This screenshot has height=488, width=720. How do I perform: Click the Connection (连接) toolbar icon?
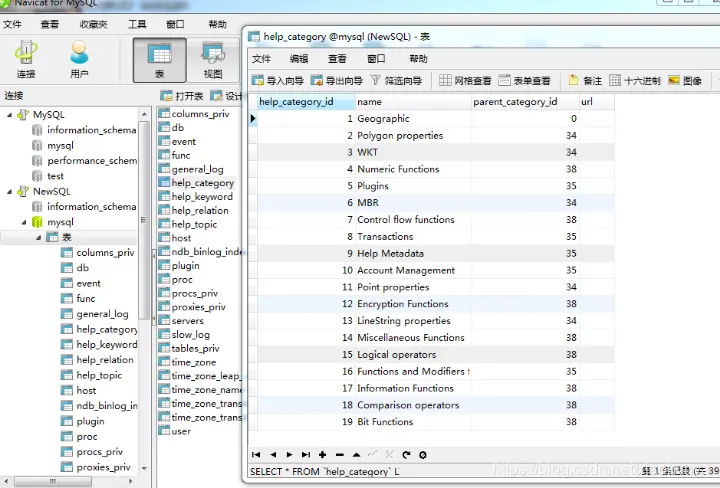click(x=26, y=59)
